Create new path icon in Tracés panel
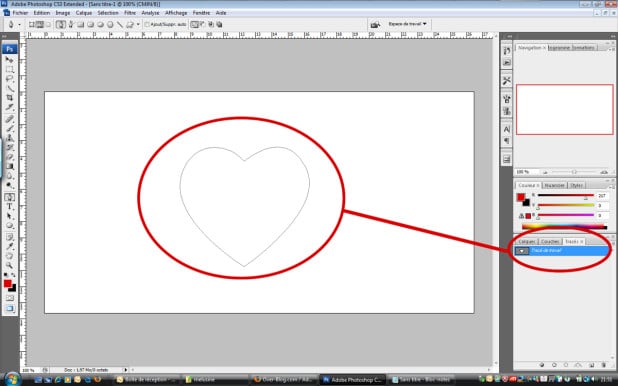 tap(591, 365)
